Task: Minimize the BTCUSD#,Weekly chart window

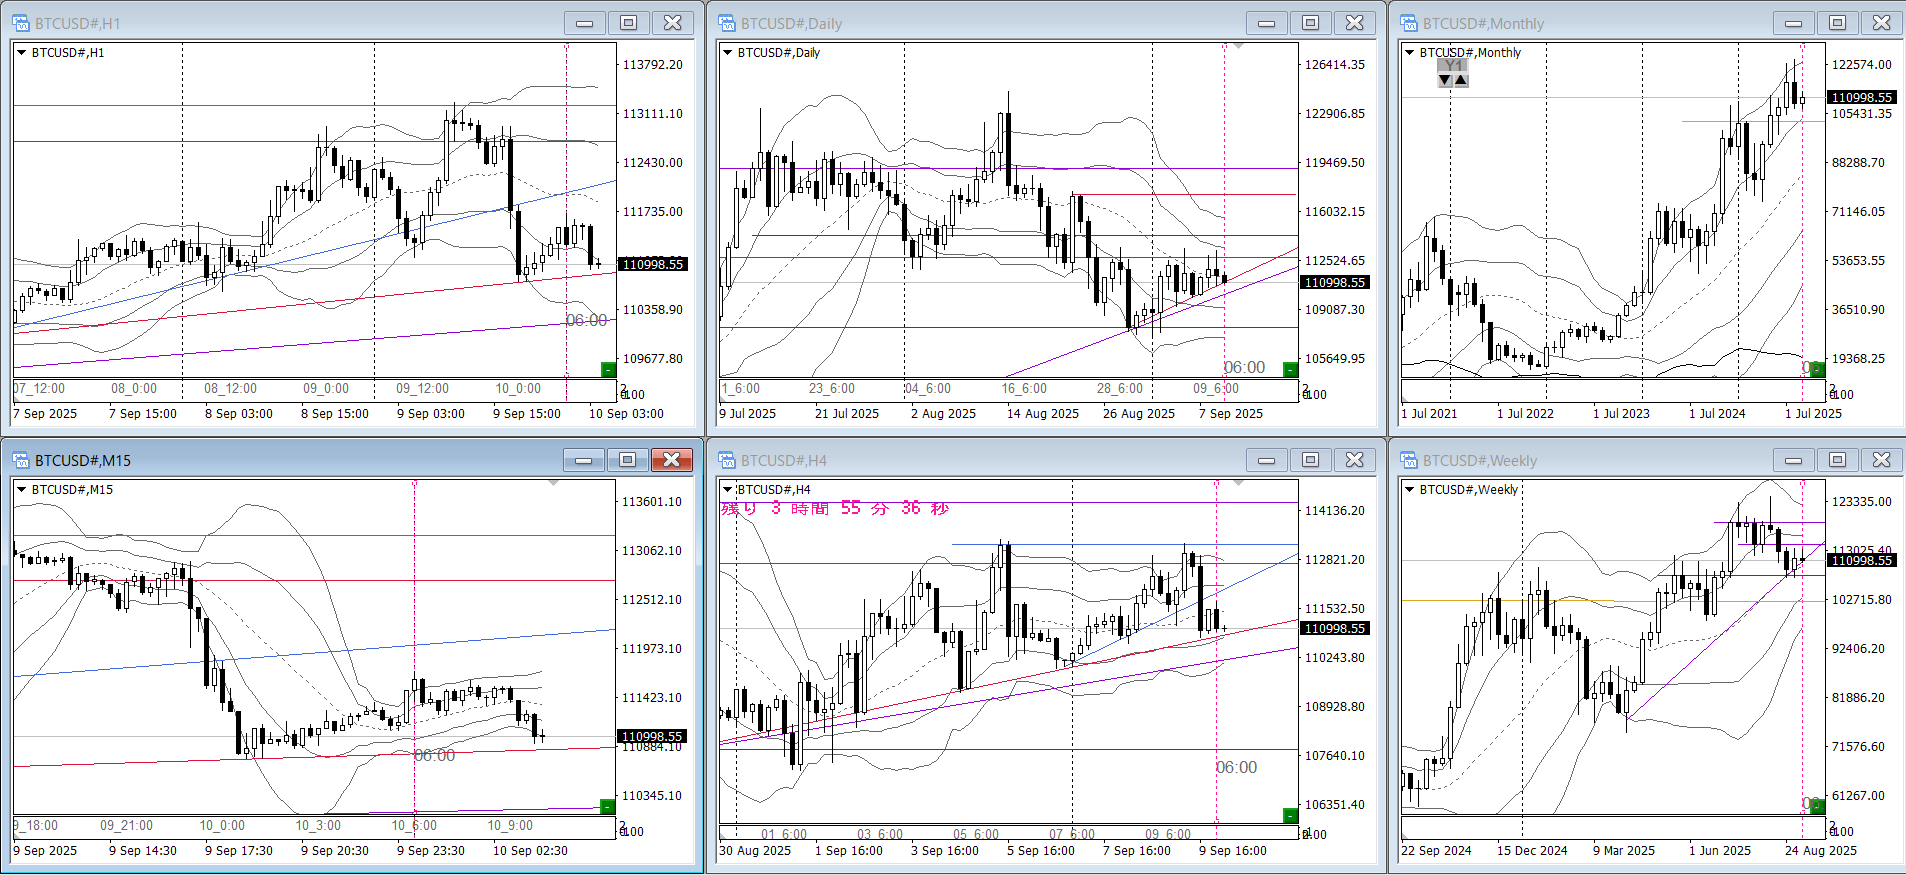Action: point(1793,460)
